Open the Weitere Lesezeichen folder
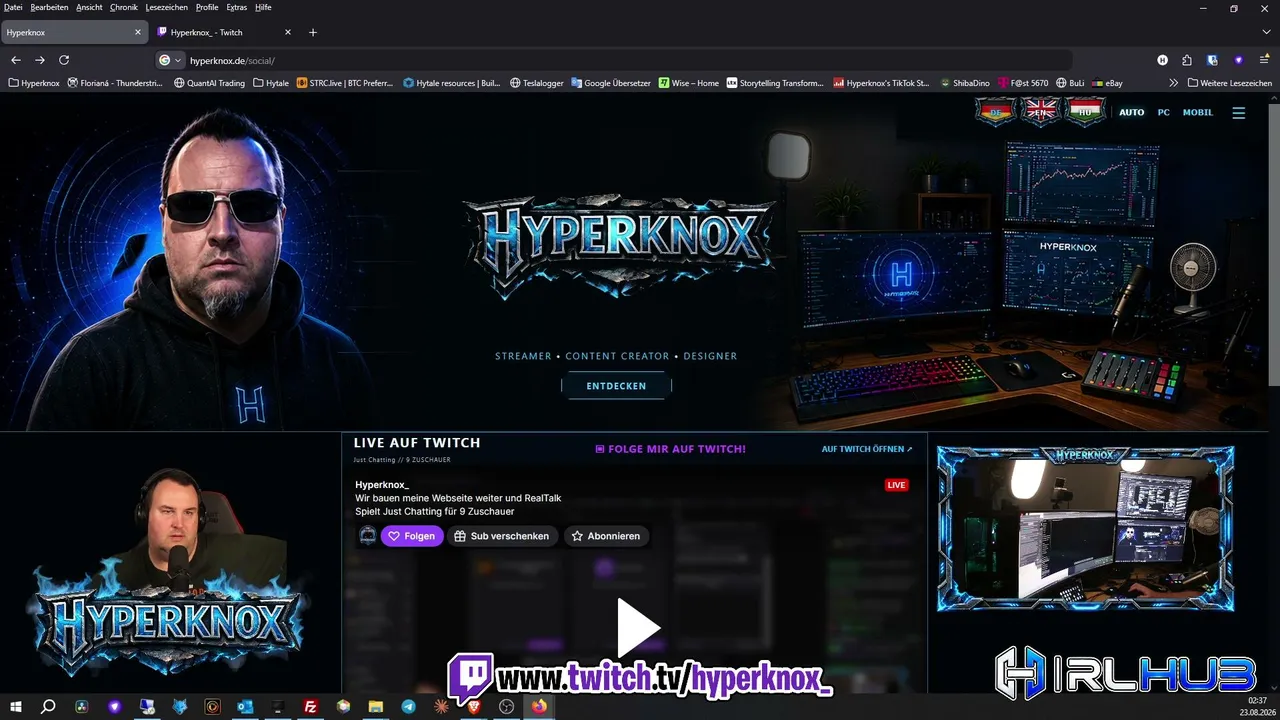This screenshot has width=1280, height=720. pyautogui.click(x=1229, y=83)
